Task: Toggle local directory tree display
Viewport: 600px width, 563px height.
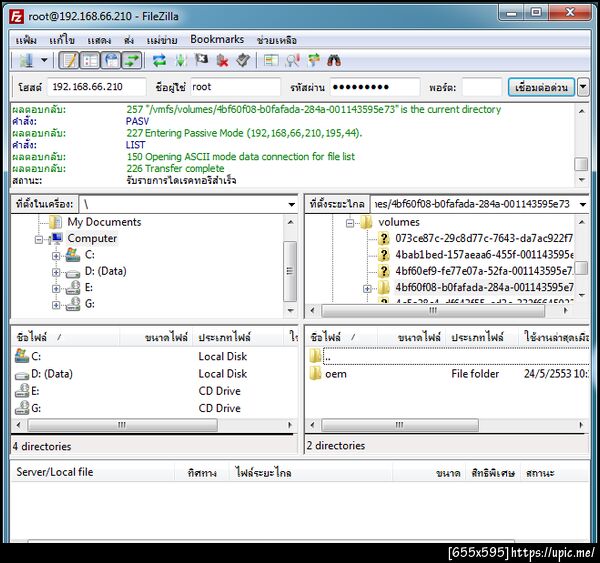Action: 90,60
